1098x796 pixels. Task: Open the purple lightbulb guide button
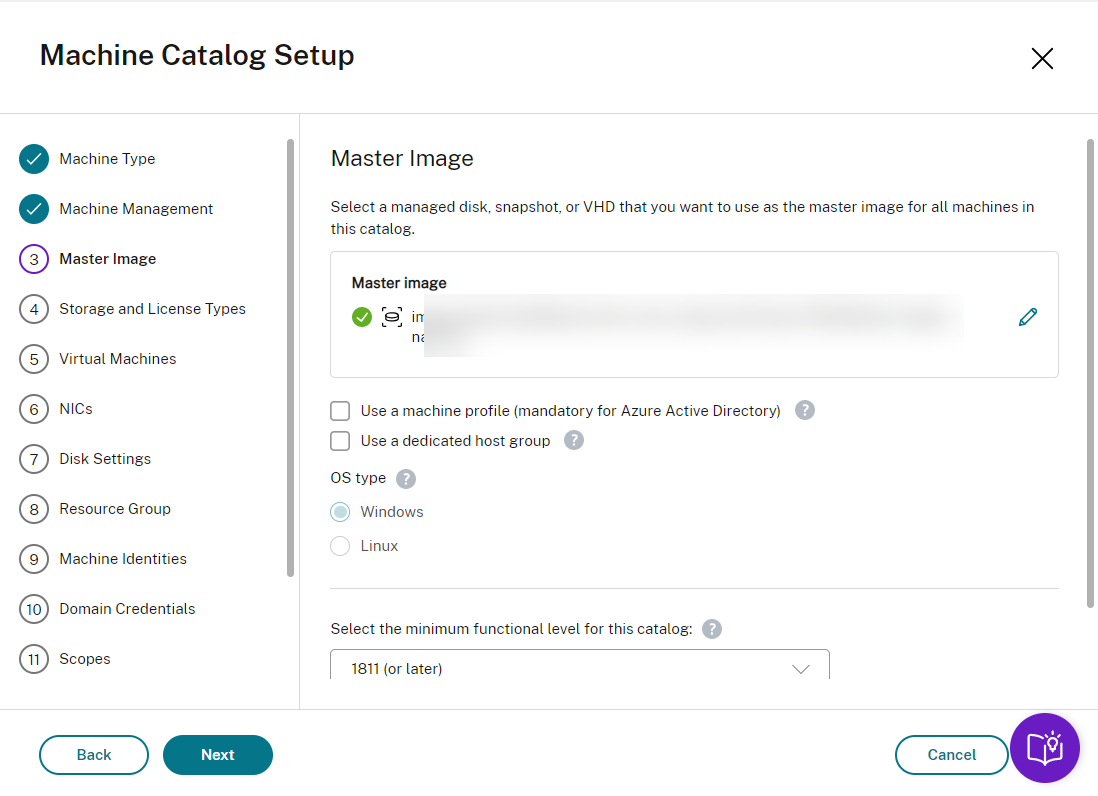point(1044,747)
